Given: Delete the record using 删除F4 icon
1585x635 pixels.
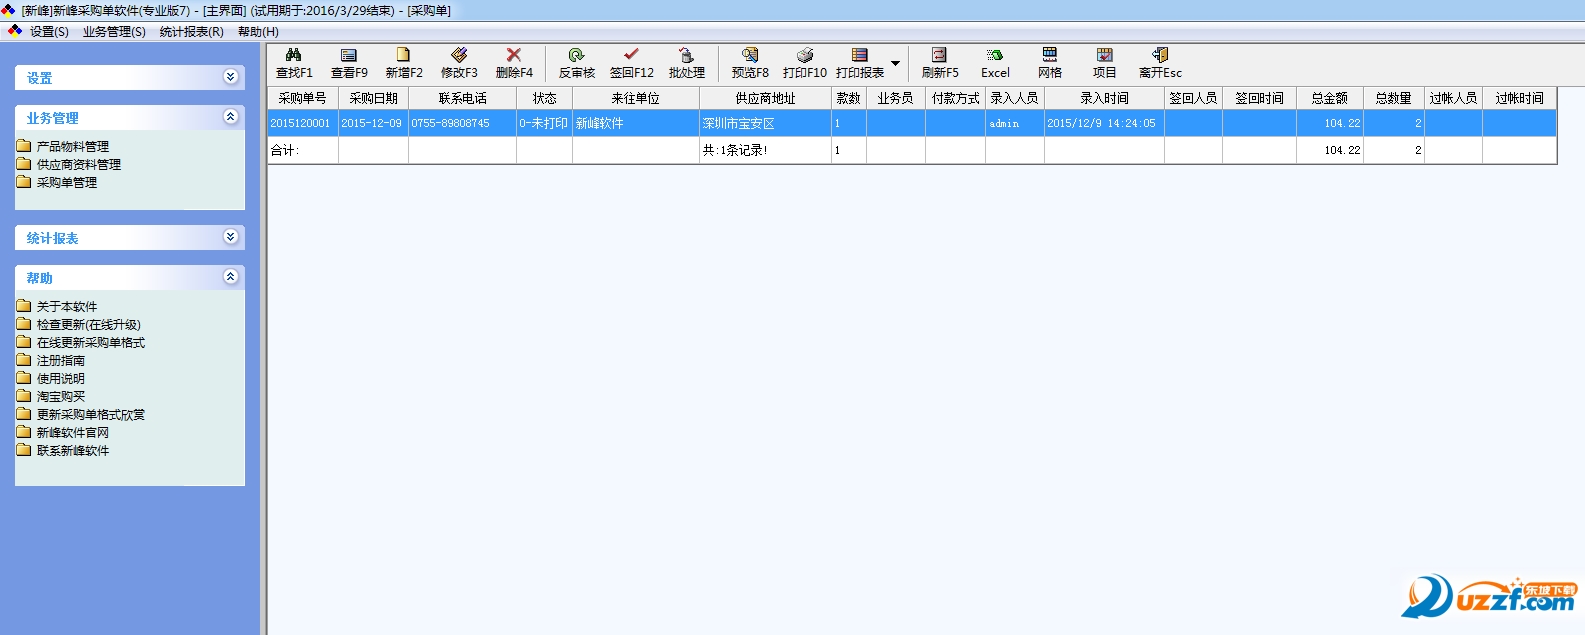Looking at the screenshot, I should tap(514, 63).
